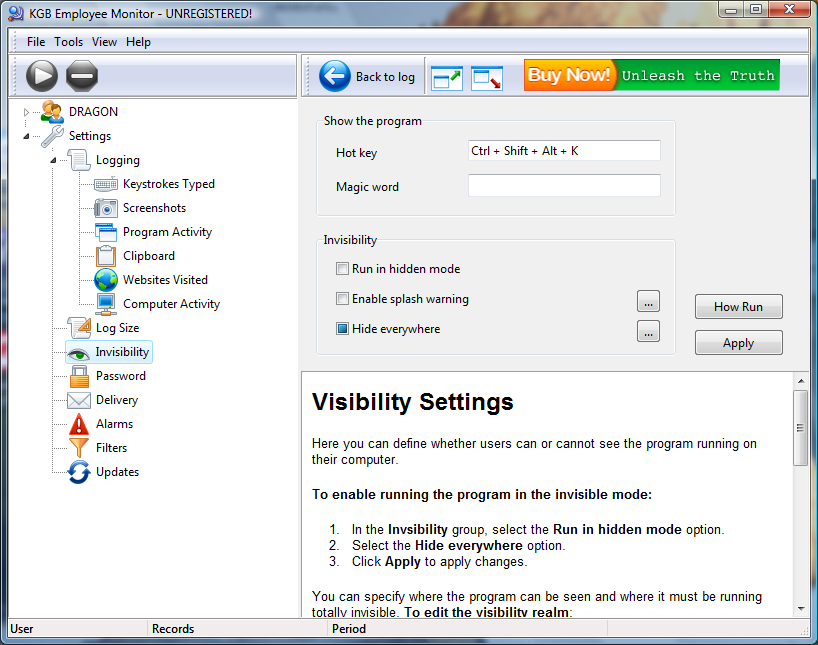This screenshot has height=645, width=818.
Task: Open the View menu
Action: pos(104,42)
